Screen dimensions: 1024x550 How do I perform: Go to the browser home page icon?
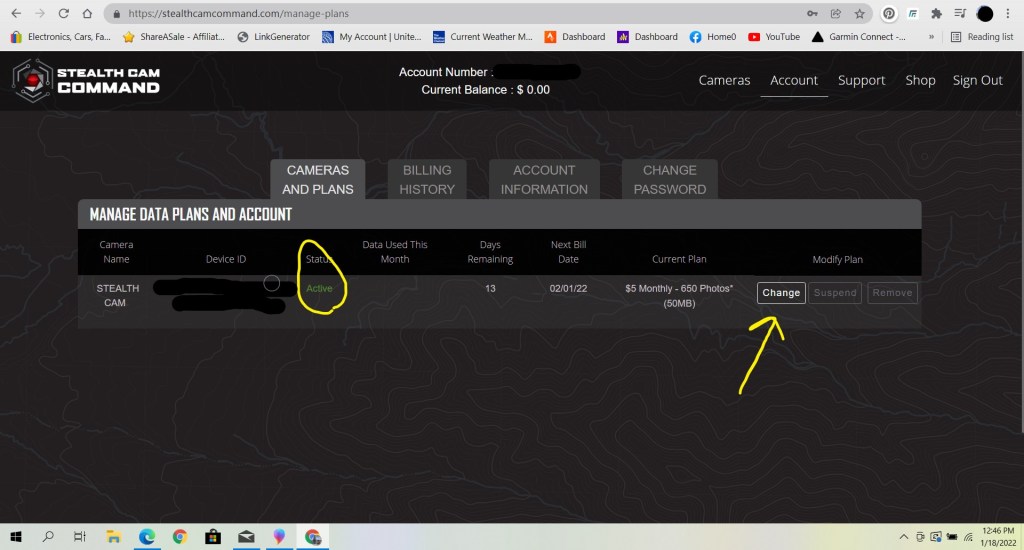88,14
